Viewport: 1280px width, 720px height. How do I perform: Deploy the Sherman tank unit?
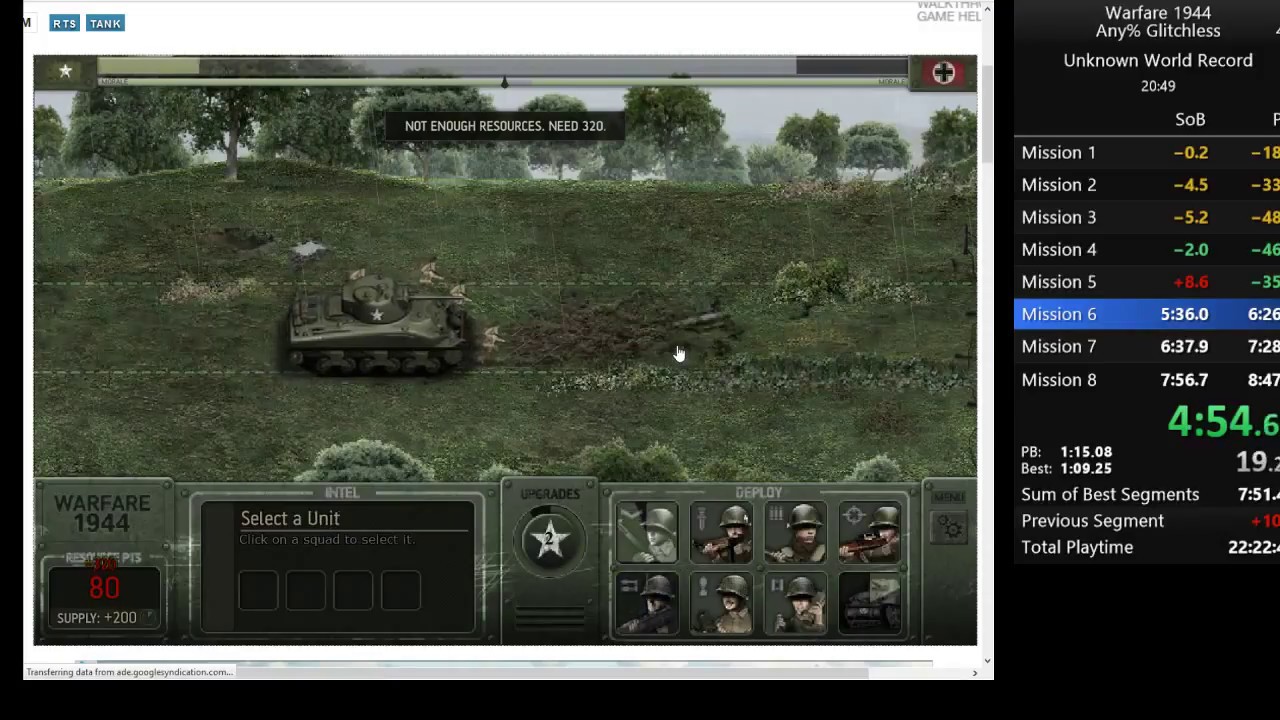pyautogui.click(x=870, y=605)
